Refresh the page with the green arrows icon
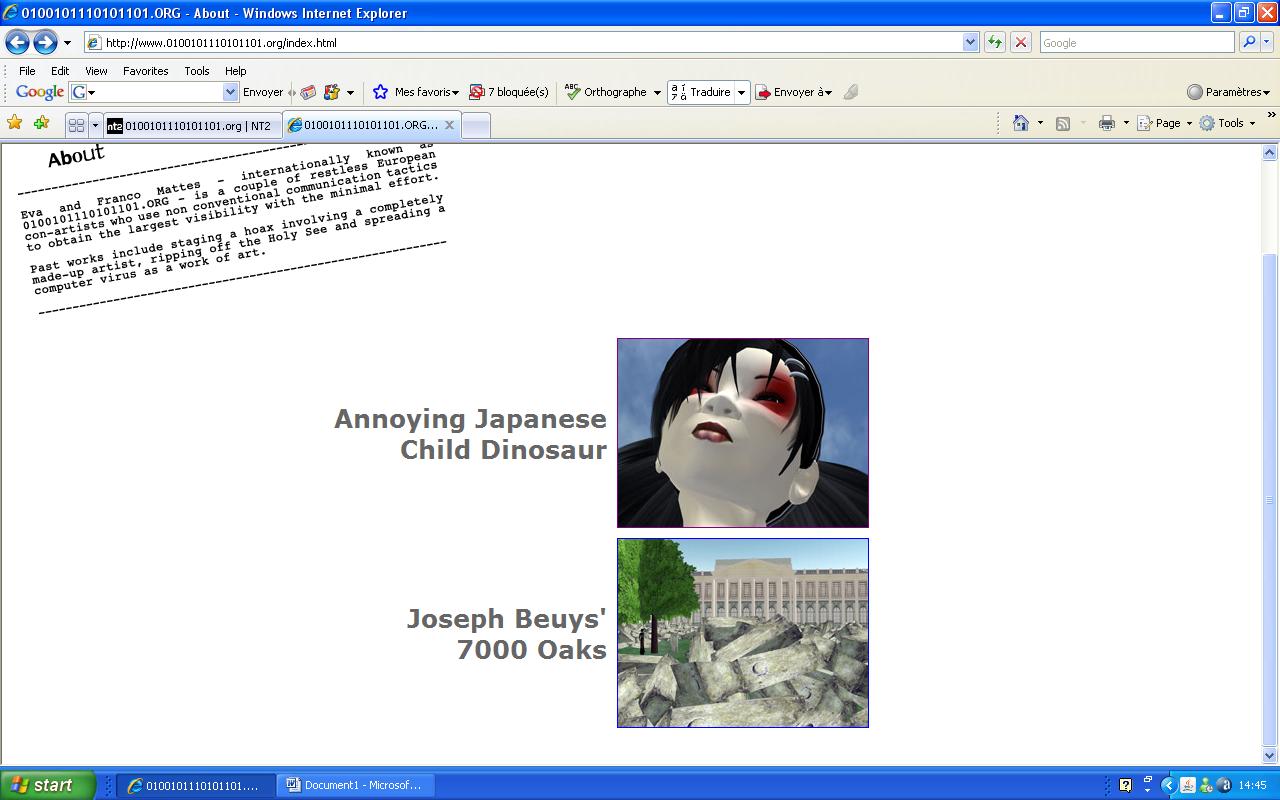Viewport: 1280px width, 800px height. (x=995, y=43)
